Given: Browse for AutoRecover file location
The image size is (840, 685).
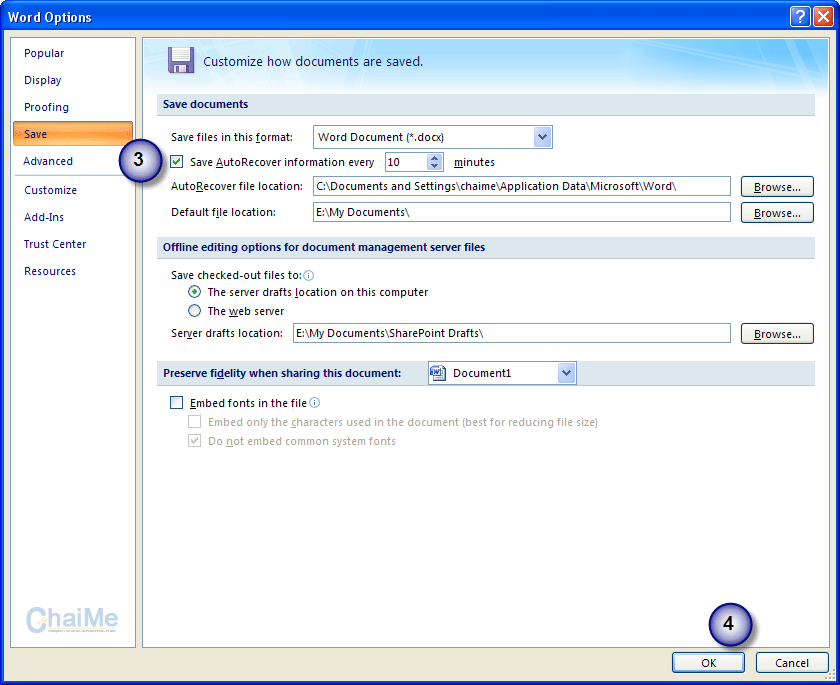Looking at the screenshot, I should click(x=777, y=186).
